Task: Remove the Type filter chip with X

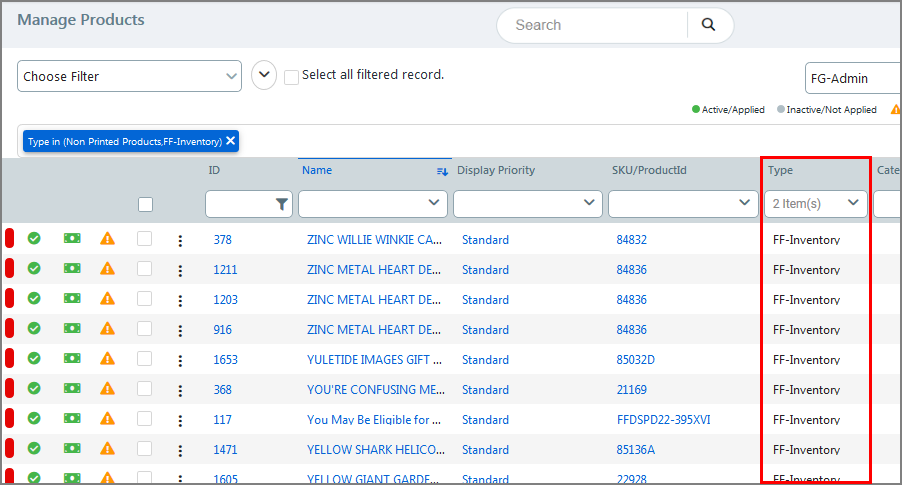Action: [231, 141]
